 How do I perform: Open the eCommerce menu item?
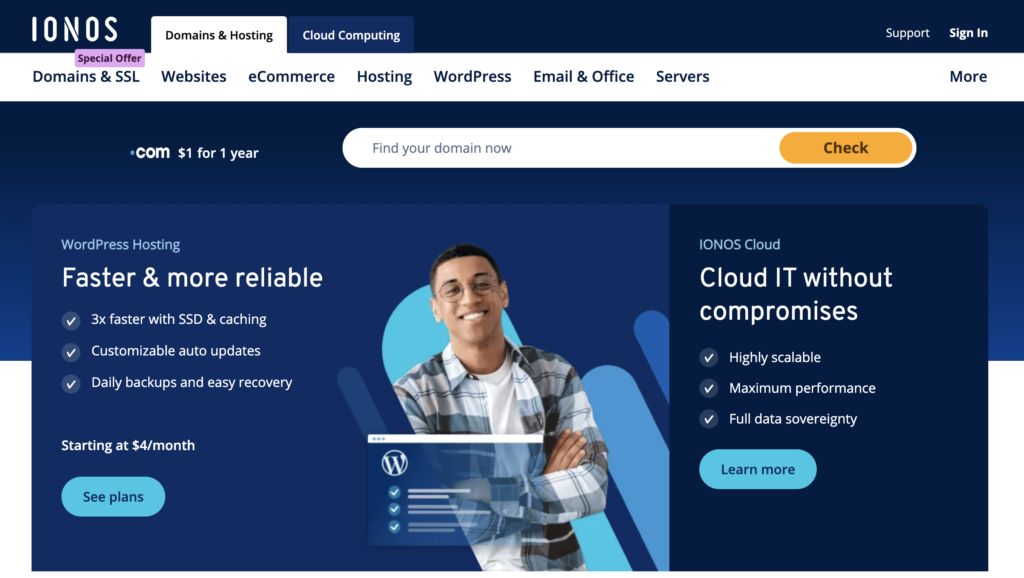click(291, 77)
